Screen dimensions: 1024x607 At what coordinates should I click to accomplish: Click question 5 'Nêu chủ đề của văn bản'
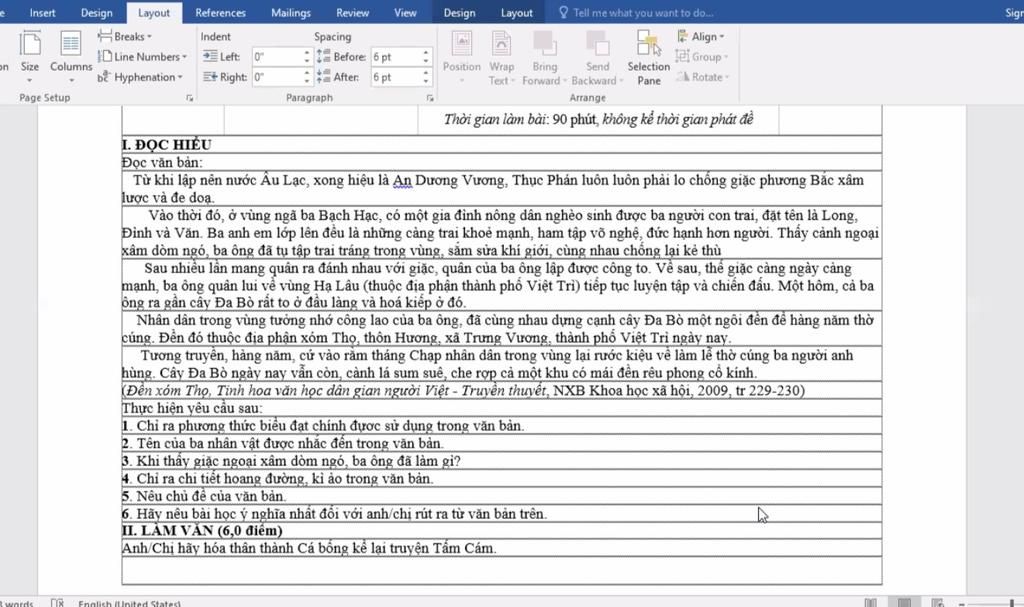[204, 496]
